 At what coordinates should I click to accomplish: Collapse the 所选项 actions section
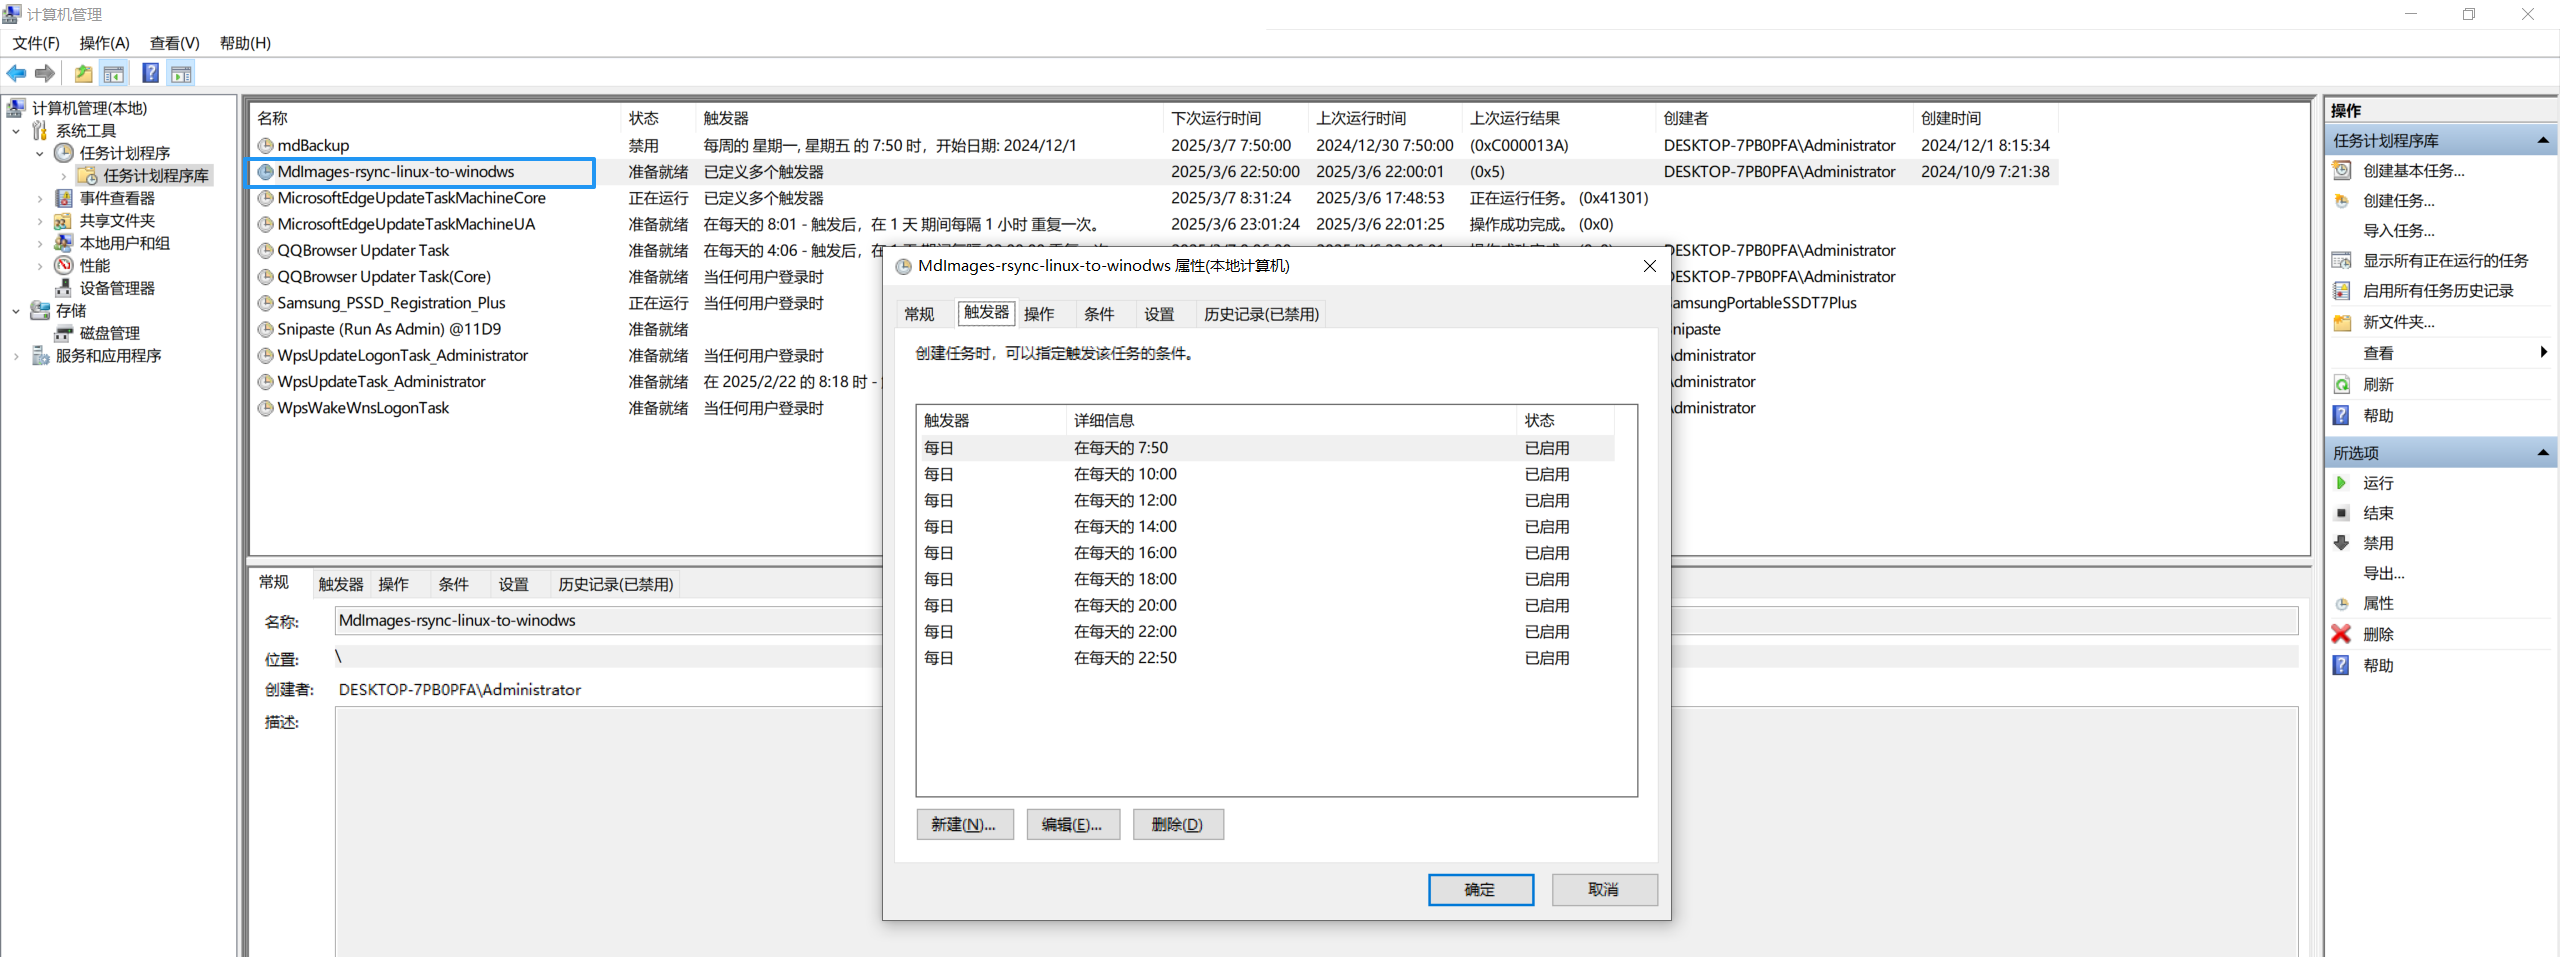2543,453
